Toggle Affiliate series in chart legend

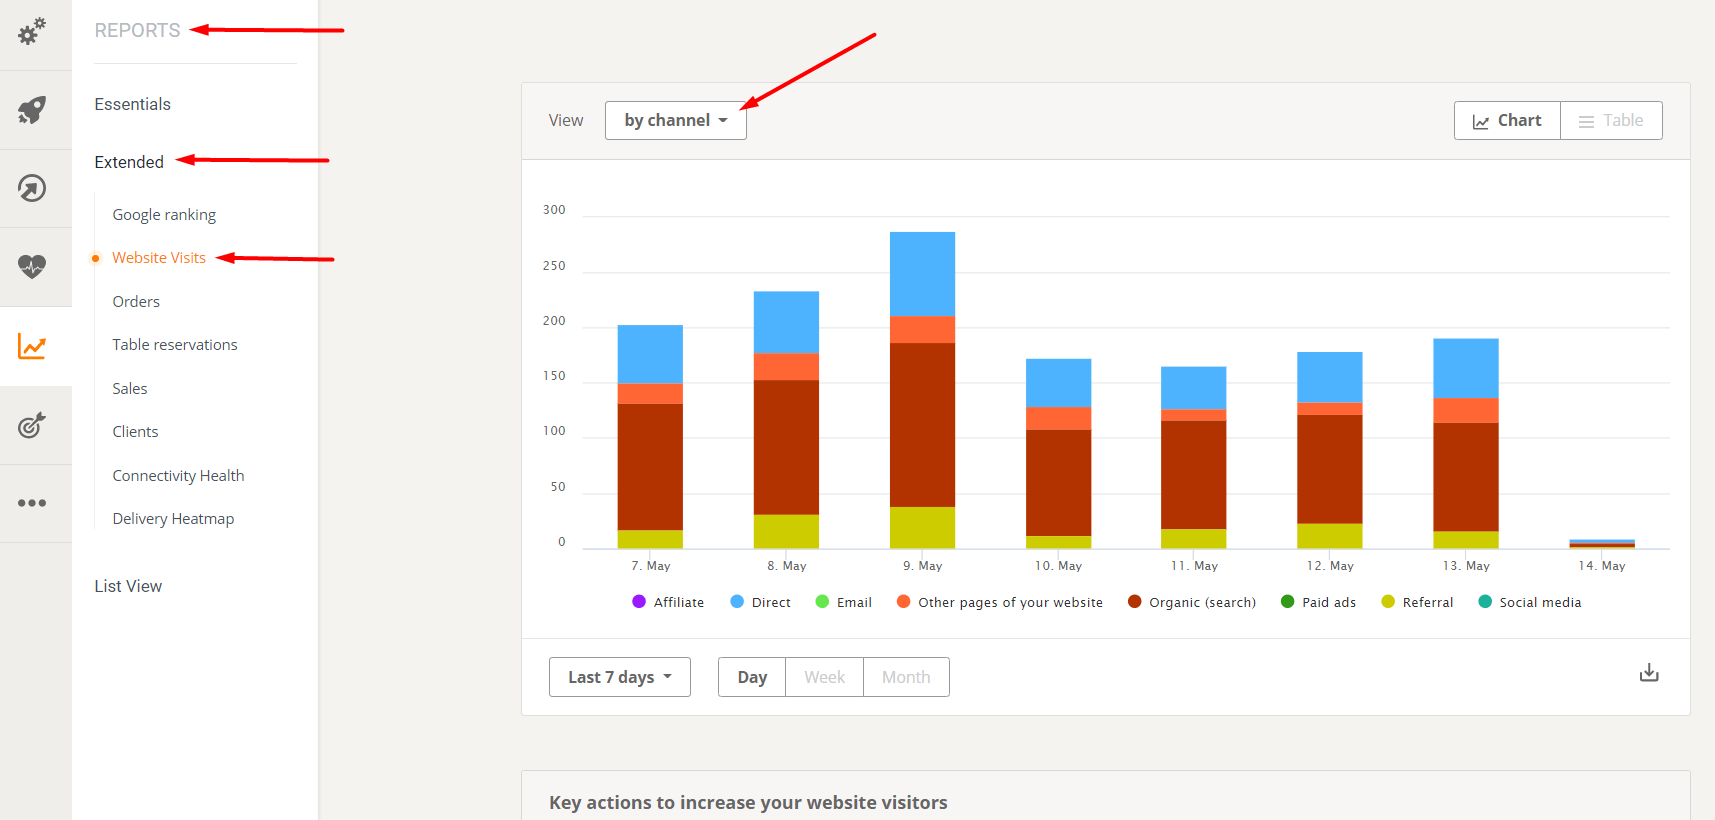(668, 602)
